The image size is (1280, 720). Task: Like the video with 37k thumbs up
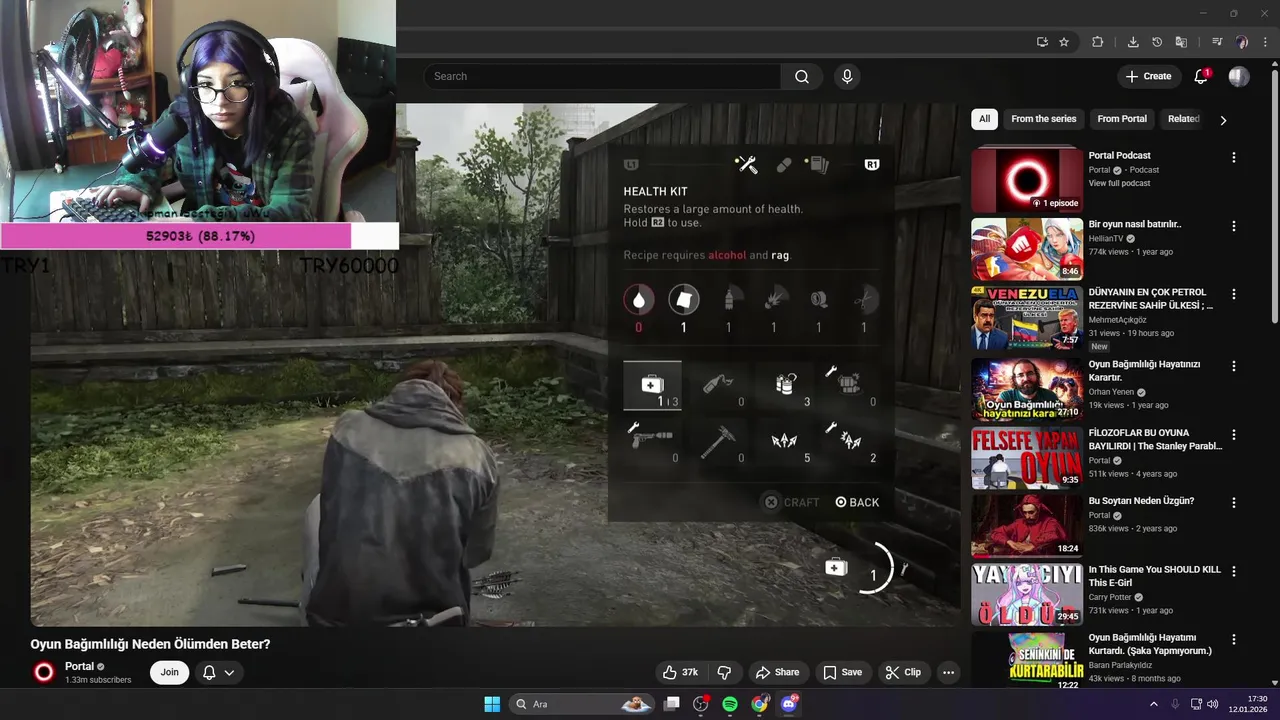click(680, 672)
